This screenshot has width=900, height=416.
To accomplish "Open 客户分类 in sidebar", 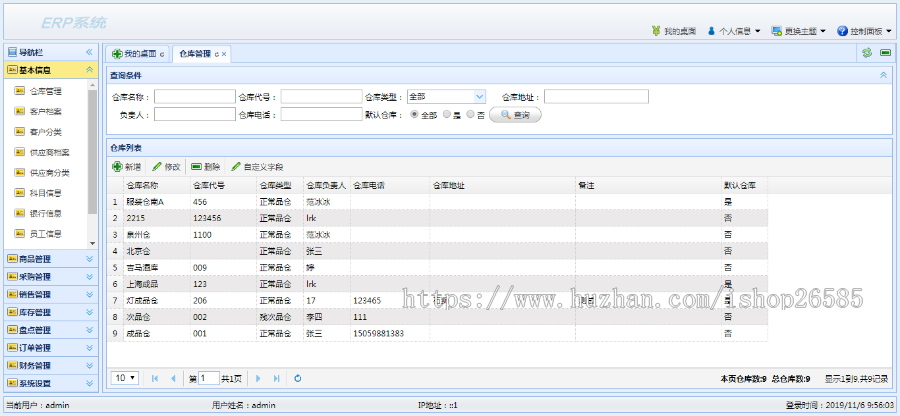I will pos(45,132).
